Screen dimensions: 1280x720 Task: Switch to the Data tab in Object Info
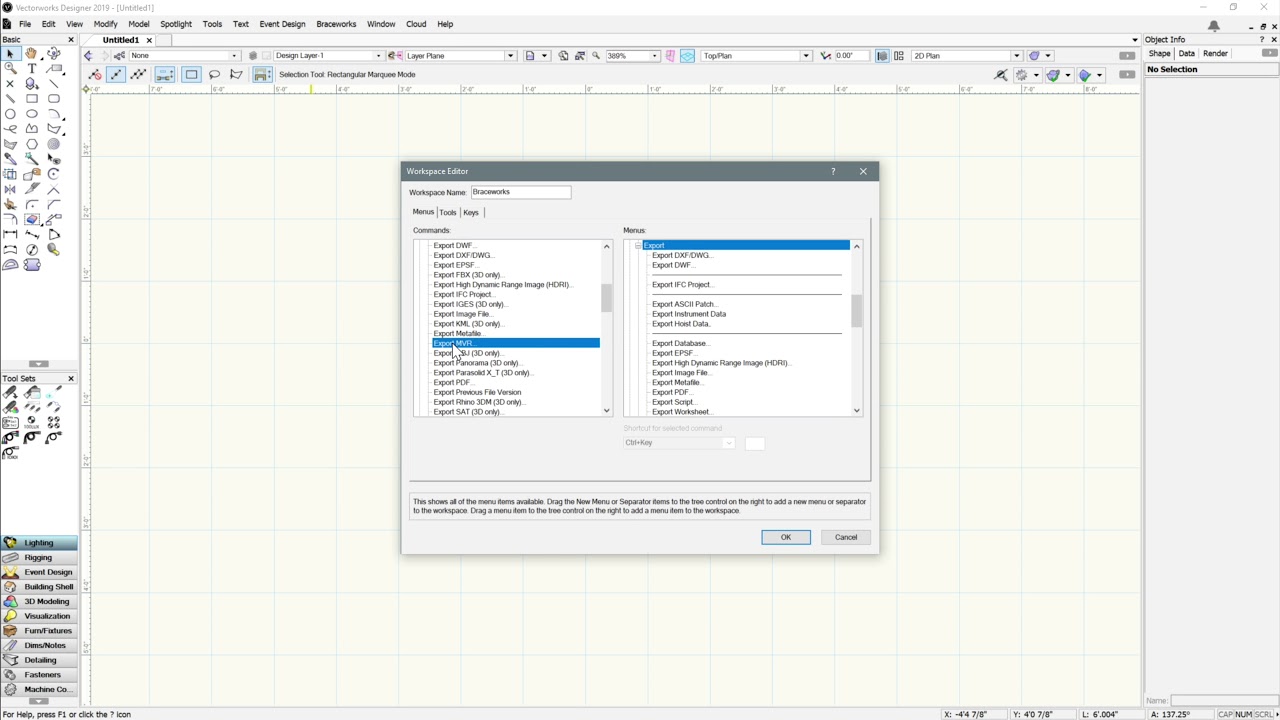(x=1186, y=54)
